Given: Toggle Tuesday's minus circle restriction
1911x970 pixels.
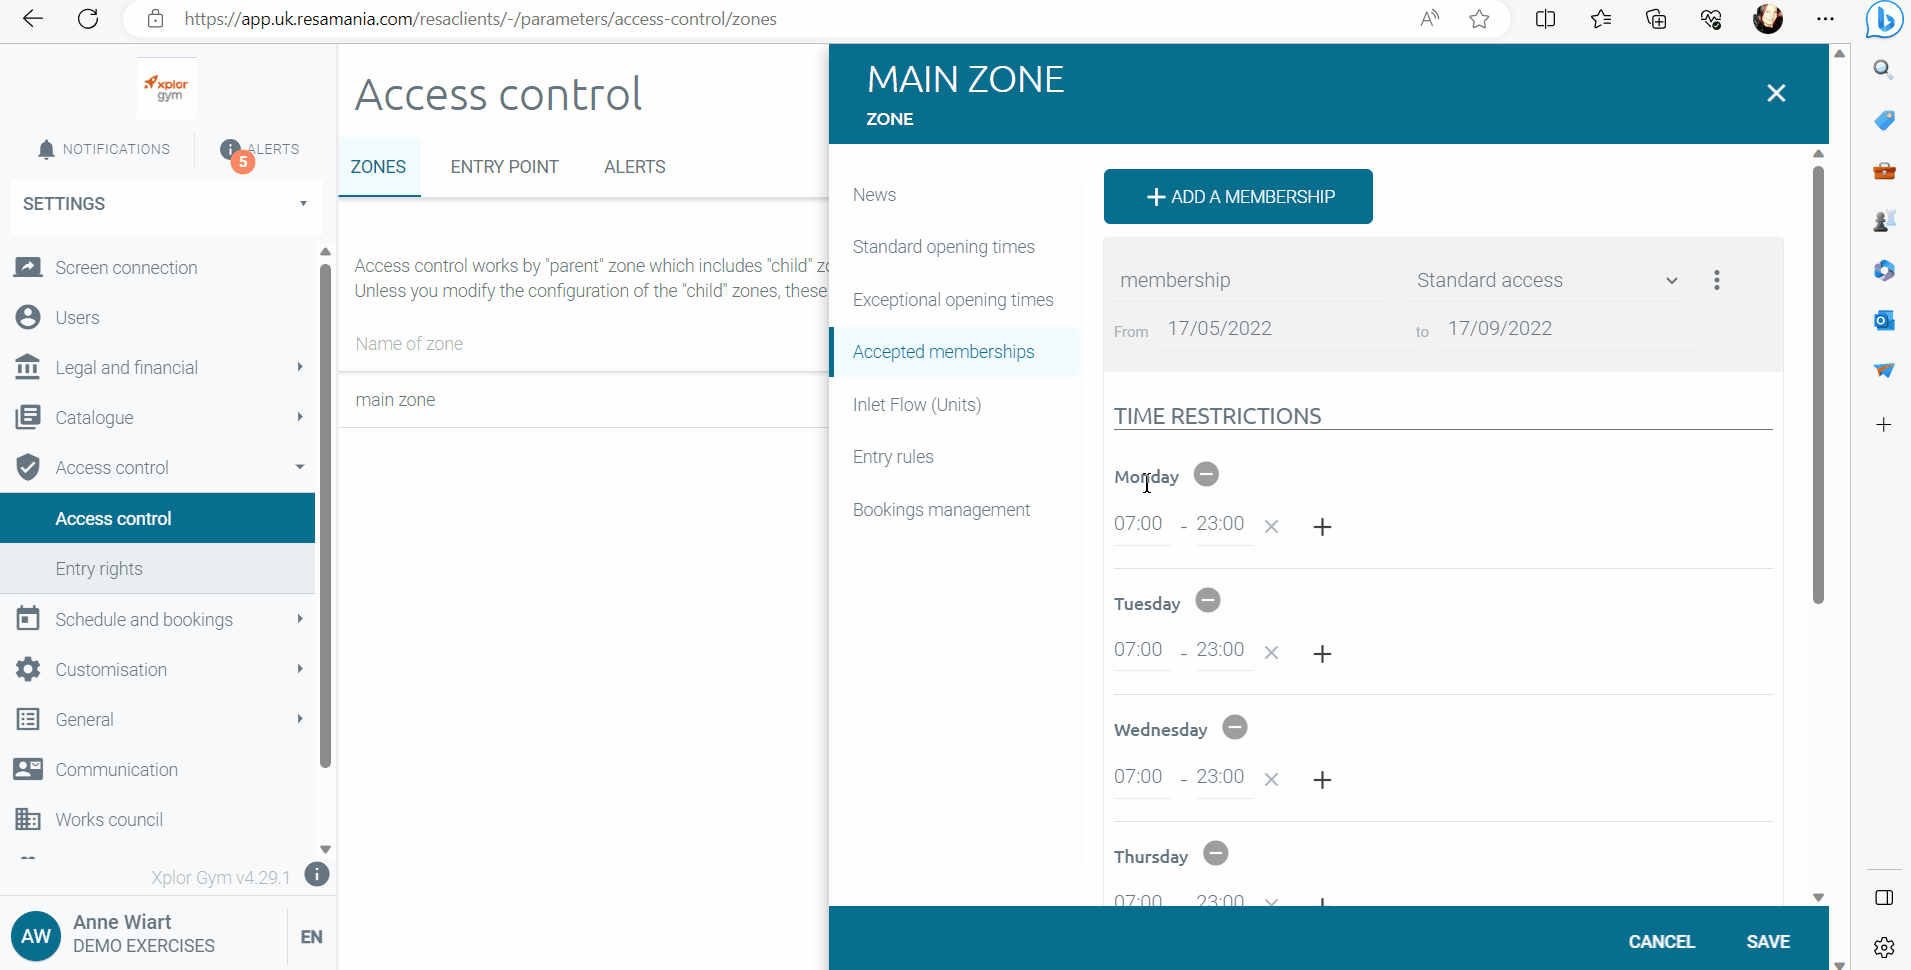Looking at the screenshot, I should tap(1208, 601).
